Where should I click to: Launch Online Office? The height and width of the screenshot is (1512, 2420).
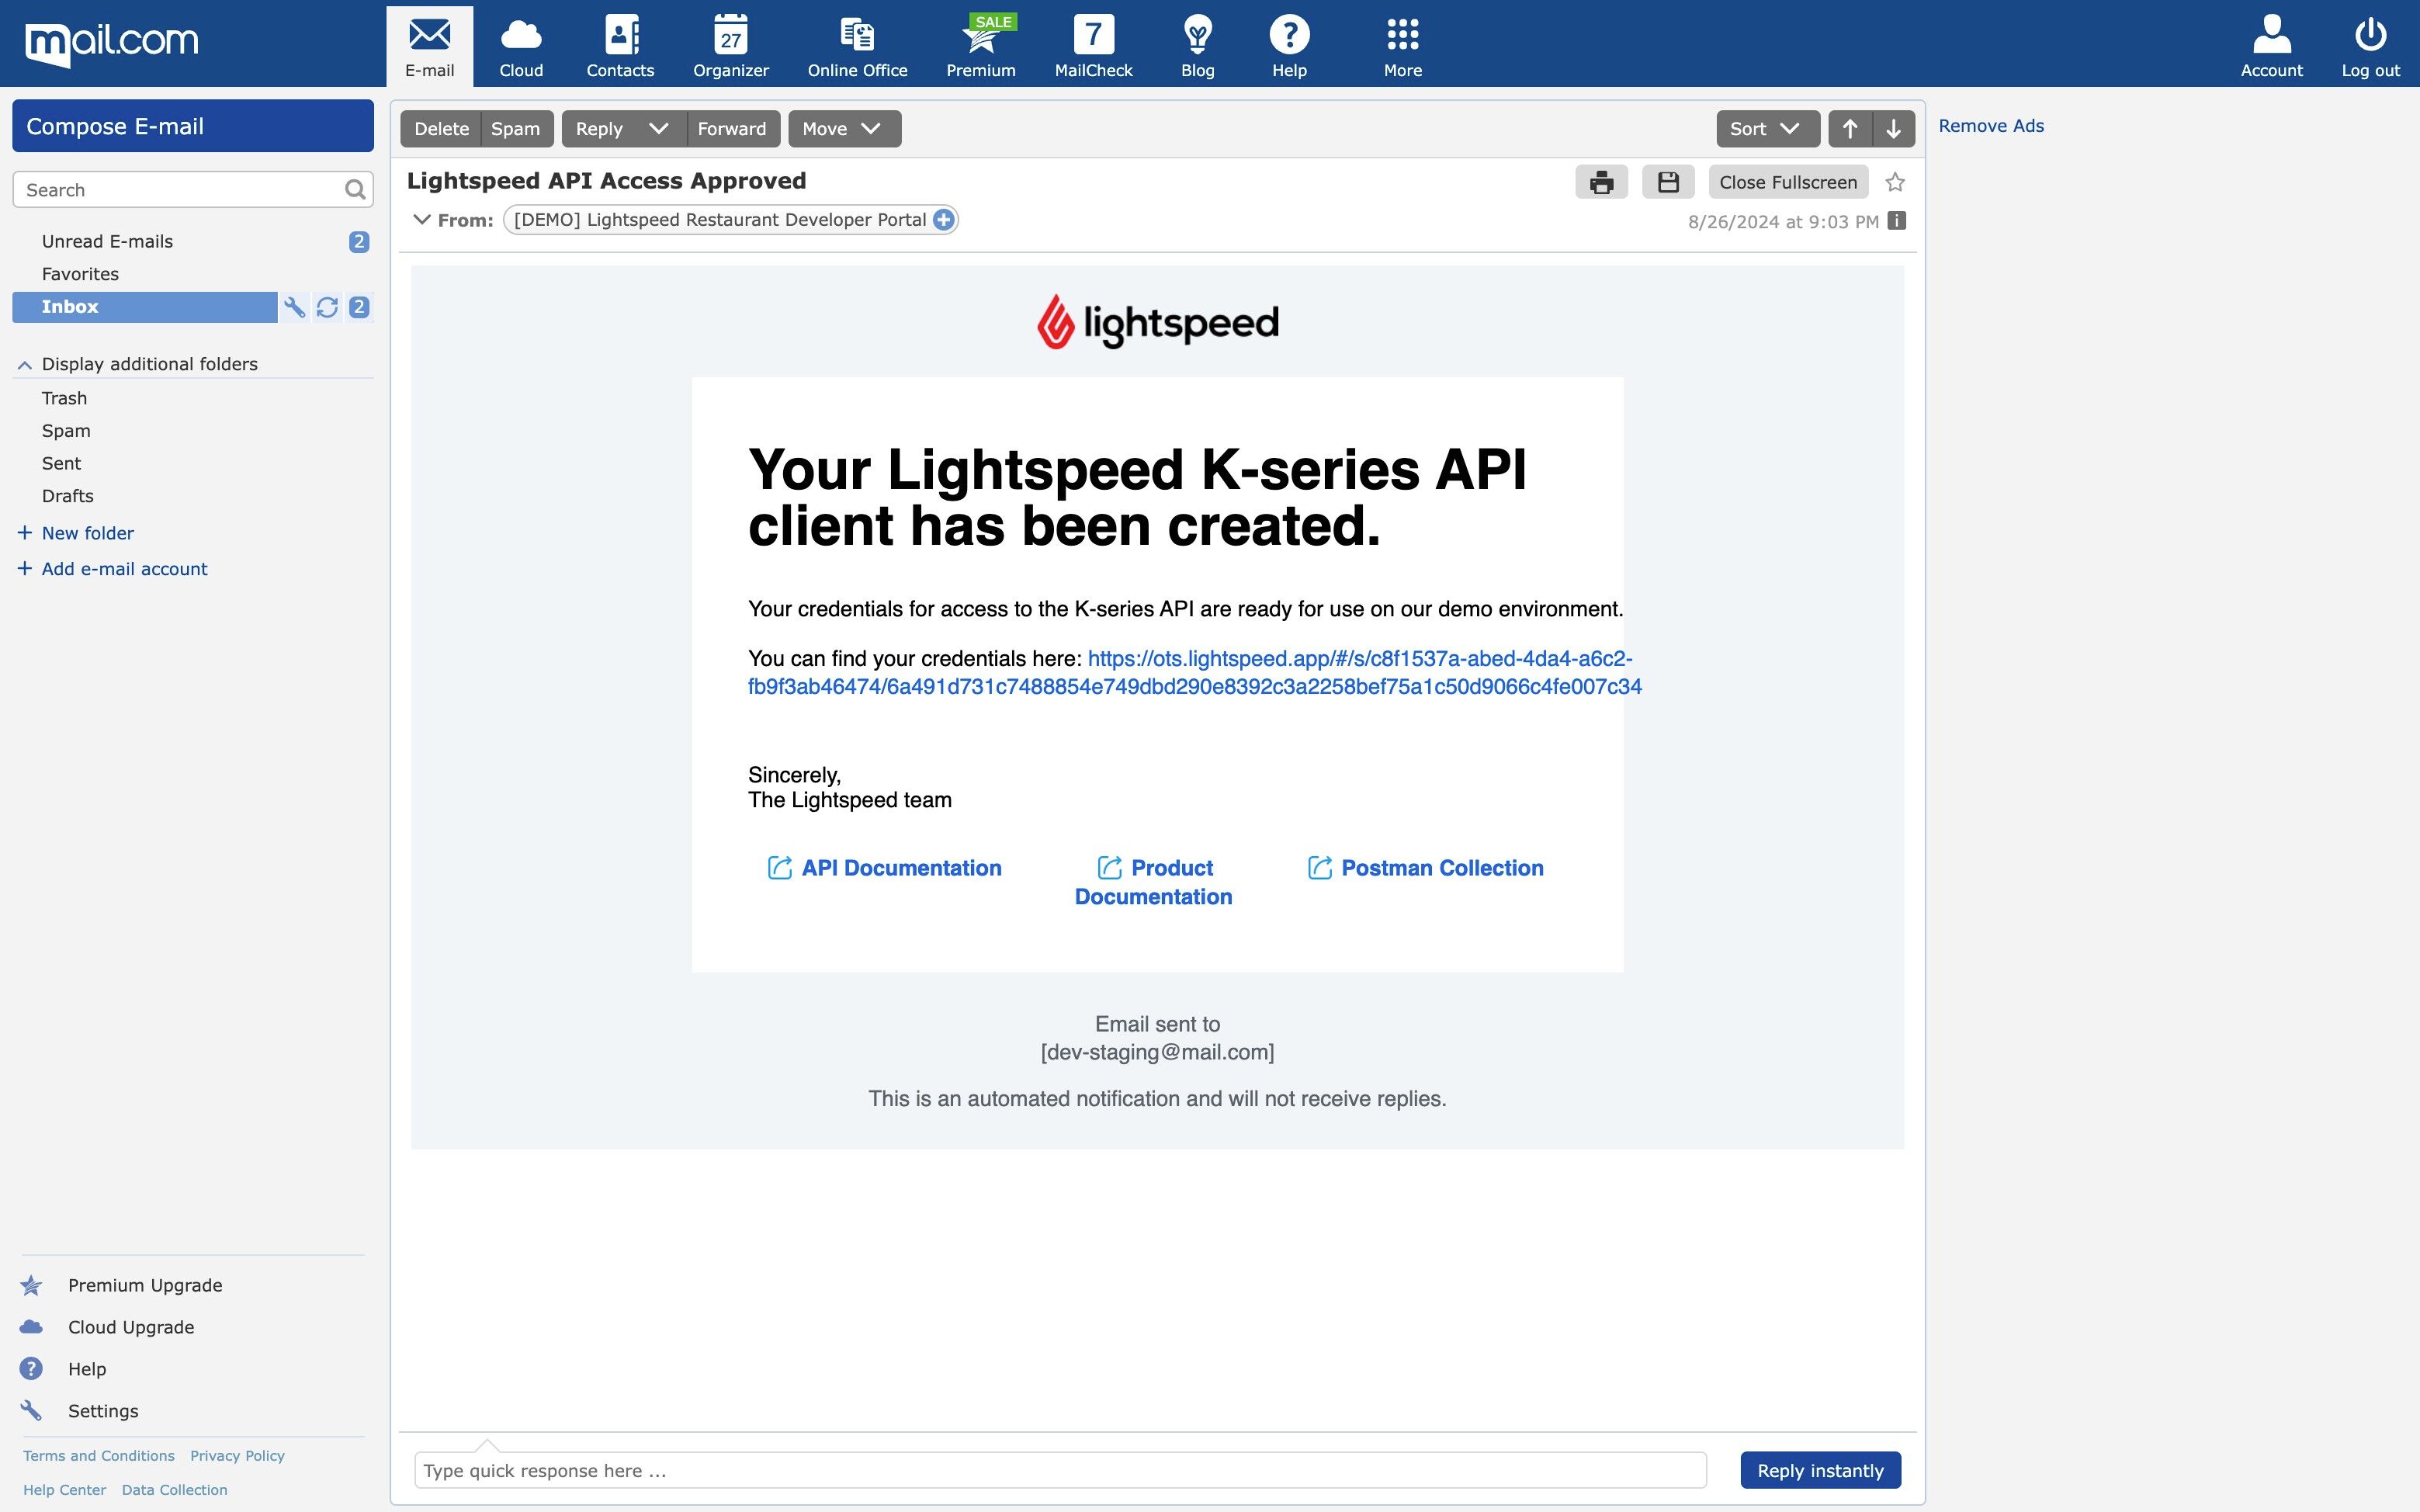pos(856,44)
